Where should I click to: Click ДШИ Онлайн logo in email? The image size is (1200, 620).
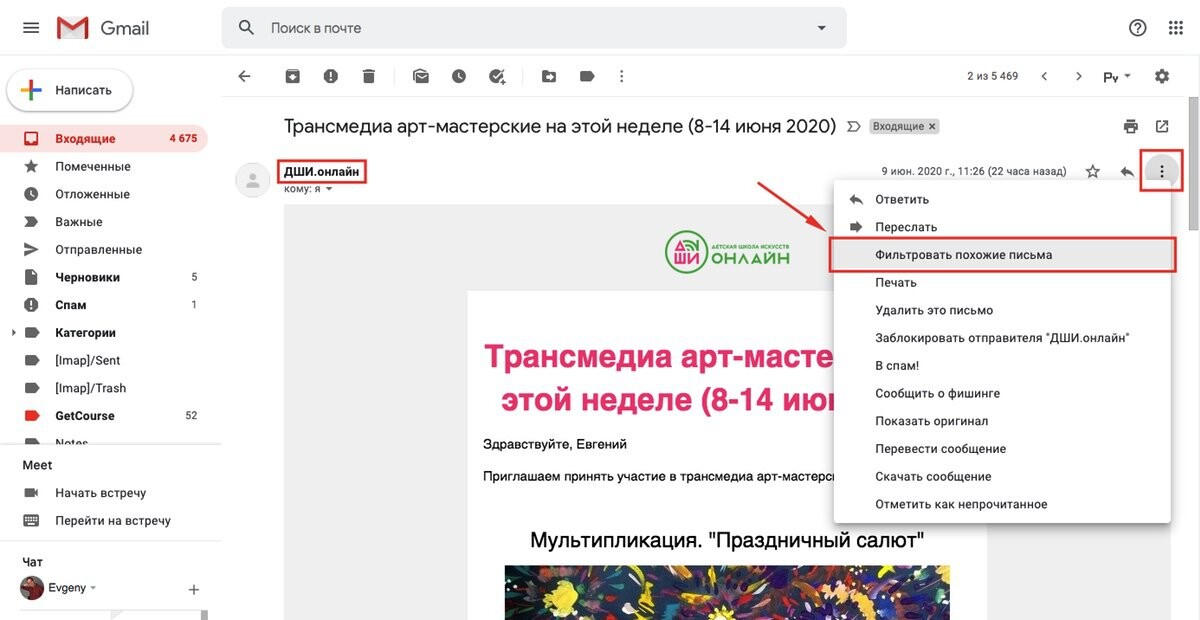click(728, 251)
